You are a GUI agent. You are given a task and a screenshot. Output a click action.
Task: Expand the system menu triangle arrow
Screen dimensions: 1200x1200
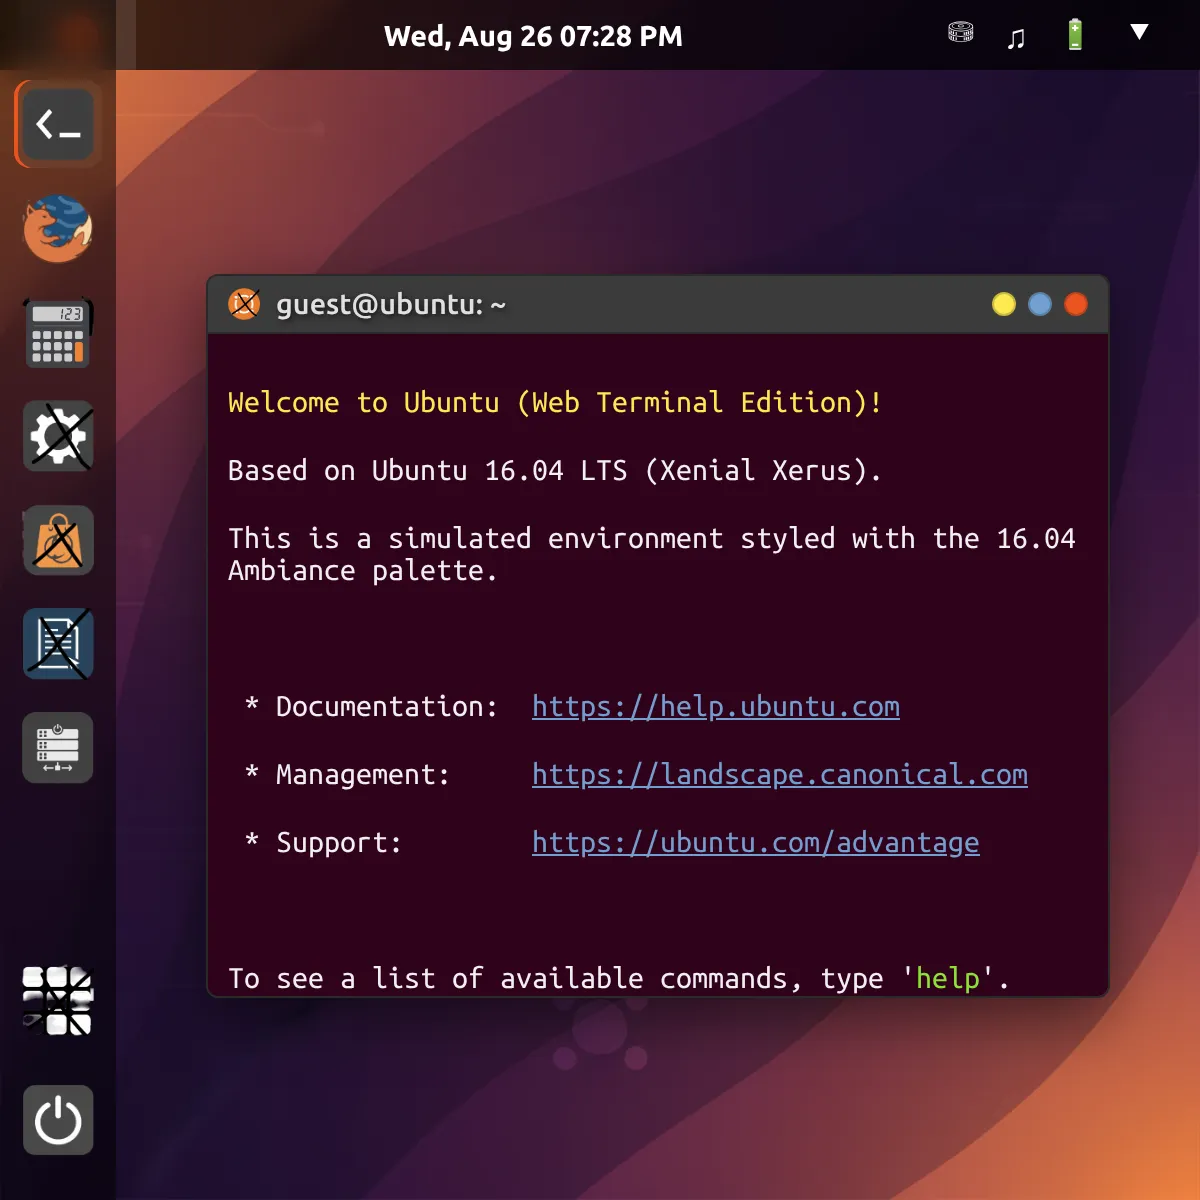point(1139,32)
